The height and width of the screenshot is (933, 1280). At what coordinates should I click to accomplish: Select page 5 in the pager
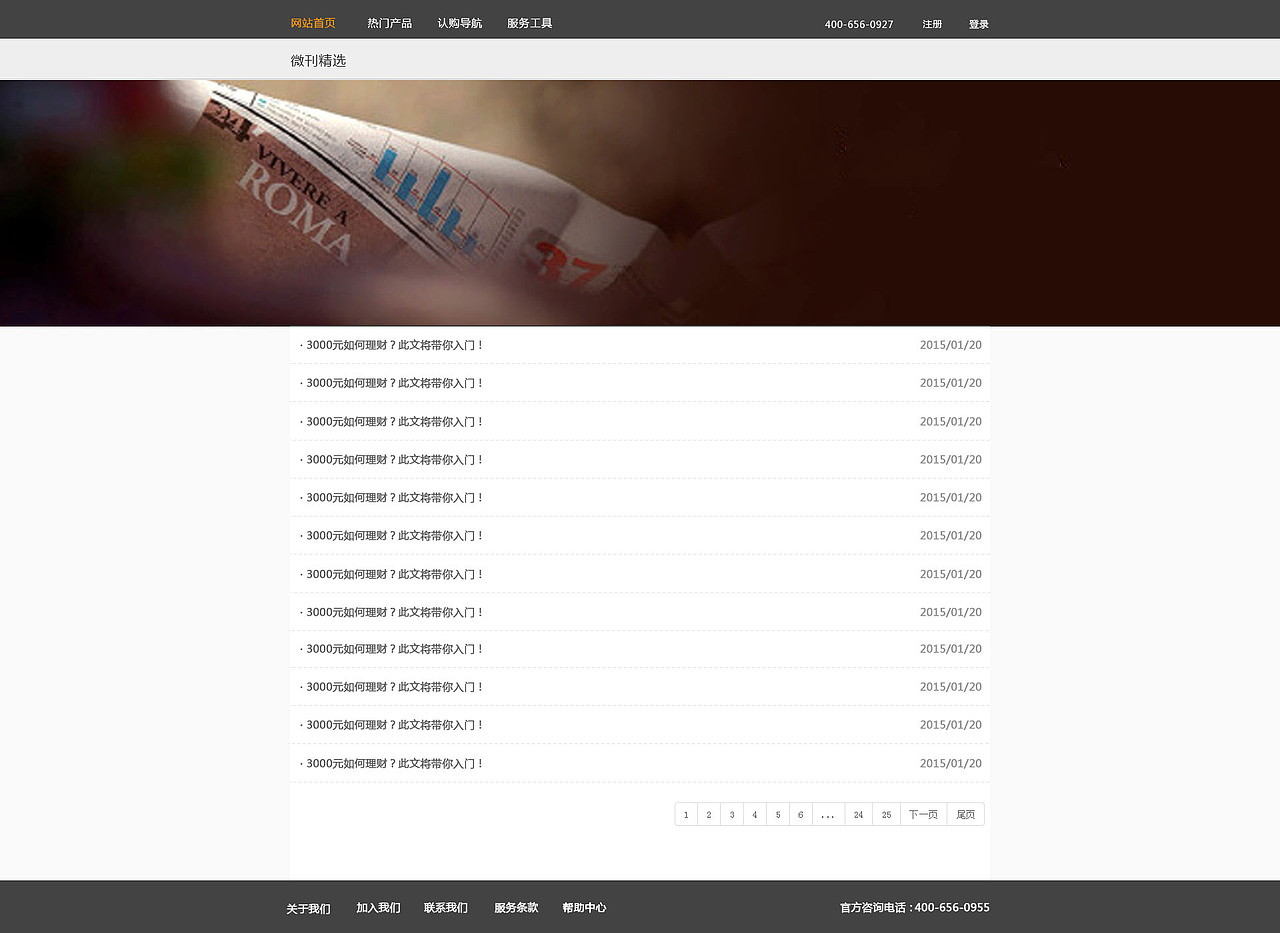point(778,814)
